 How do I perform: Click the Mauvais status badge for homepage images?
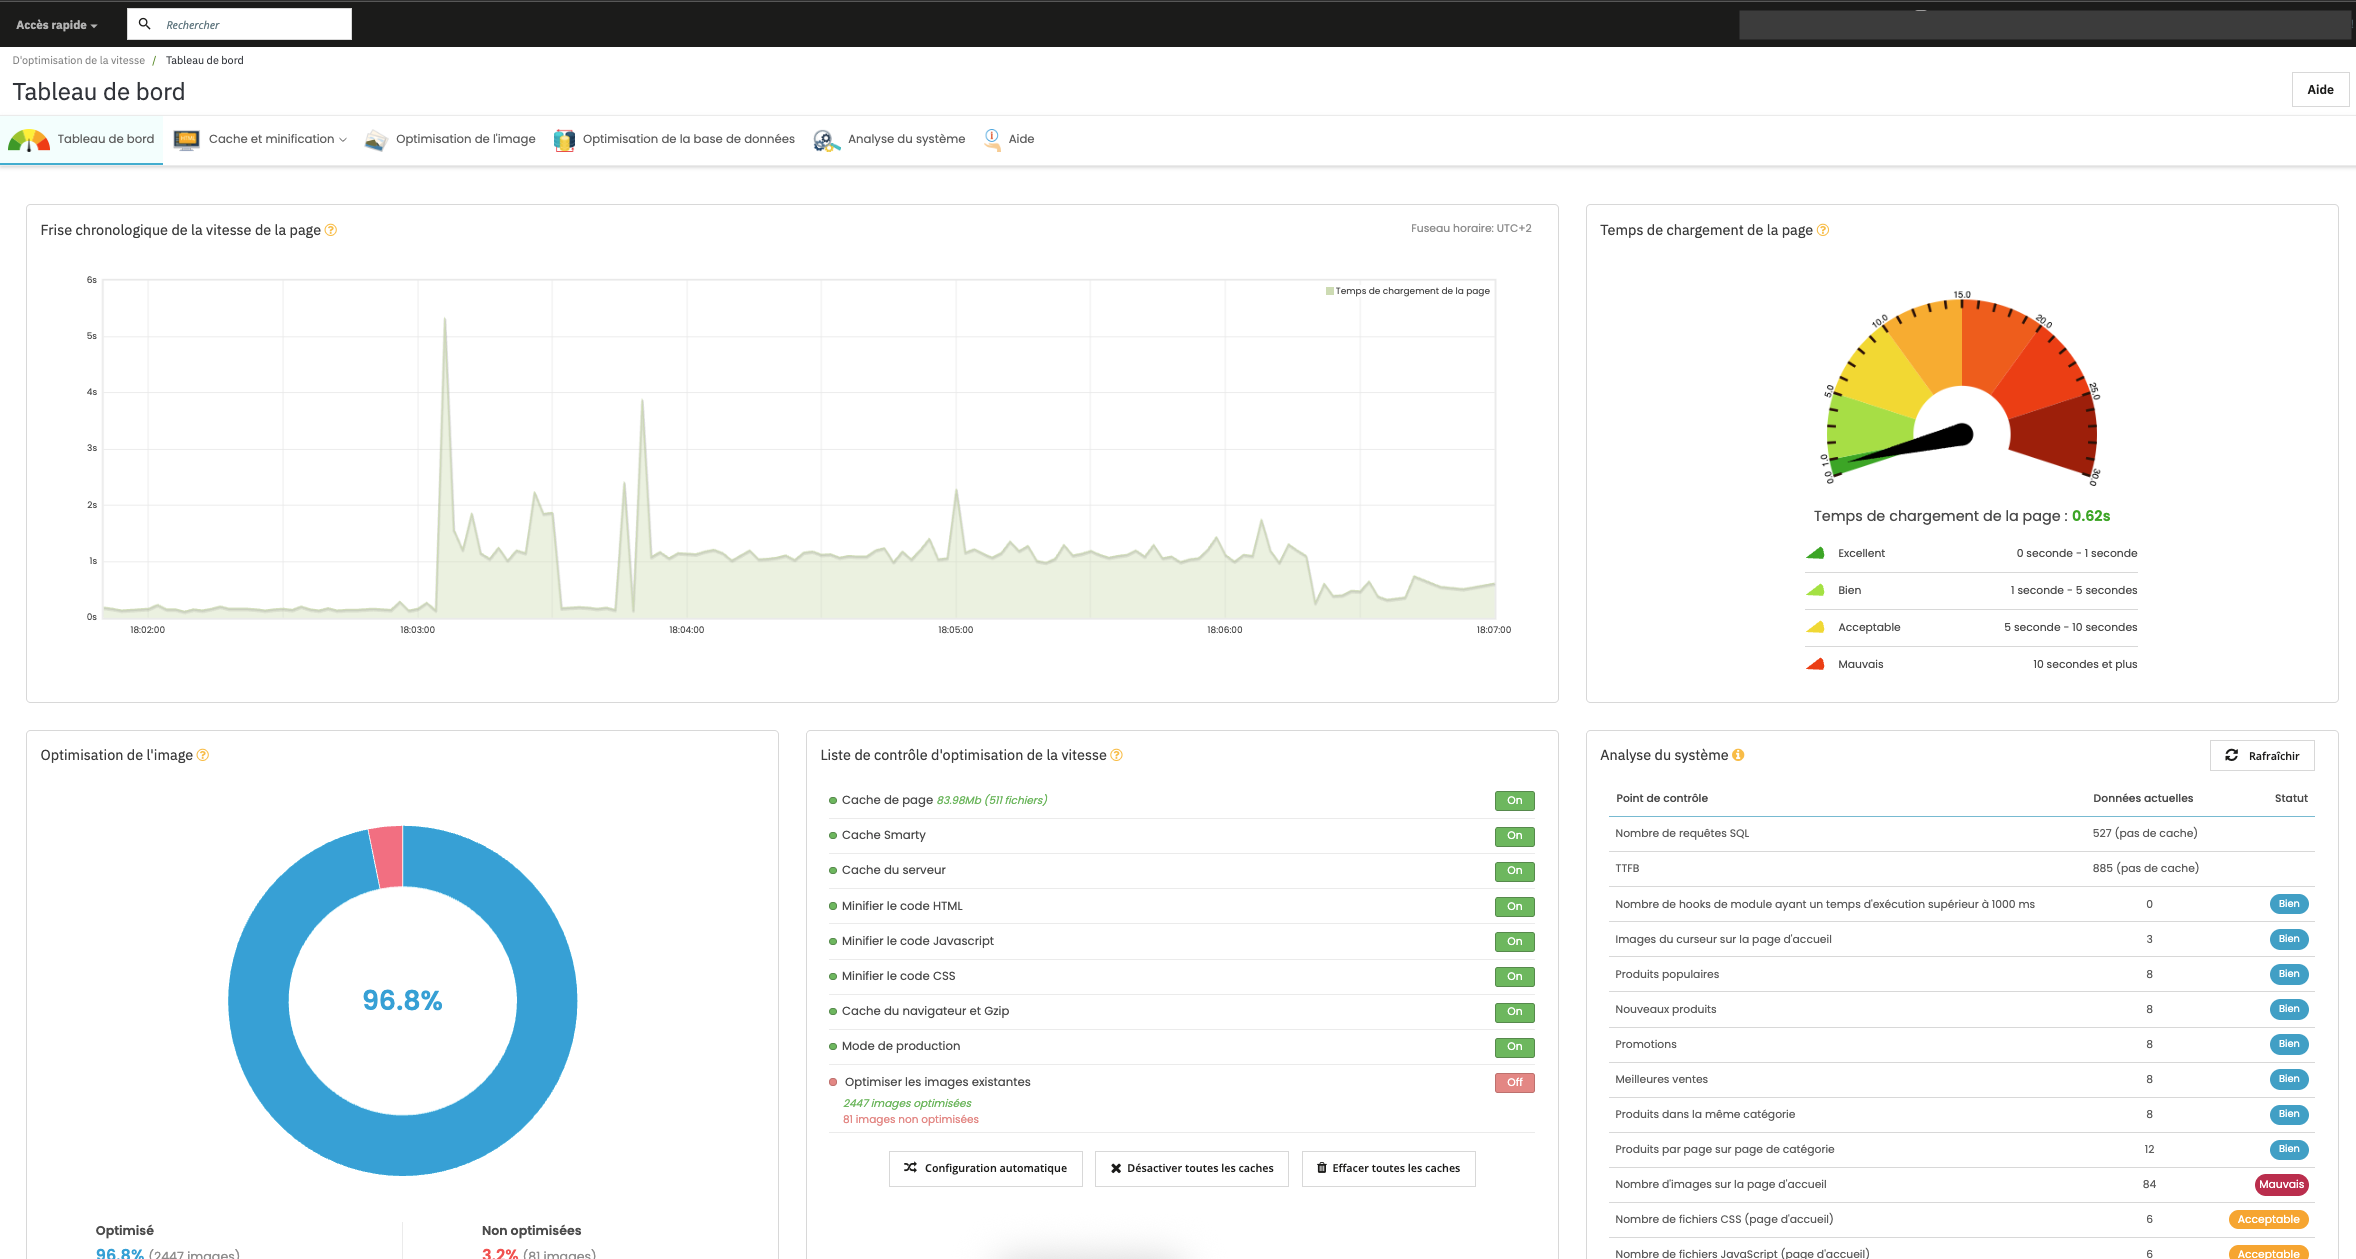click(x=2281, y=1185)
